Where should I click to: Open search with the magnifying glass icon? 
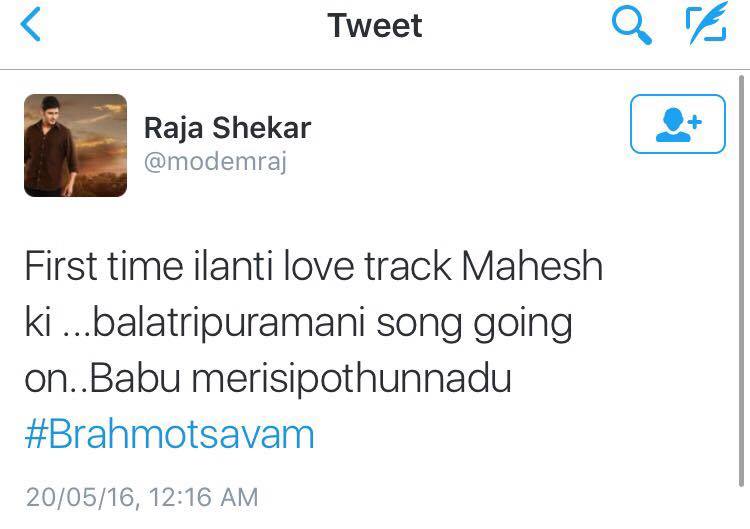pos(631,26)
